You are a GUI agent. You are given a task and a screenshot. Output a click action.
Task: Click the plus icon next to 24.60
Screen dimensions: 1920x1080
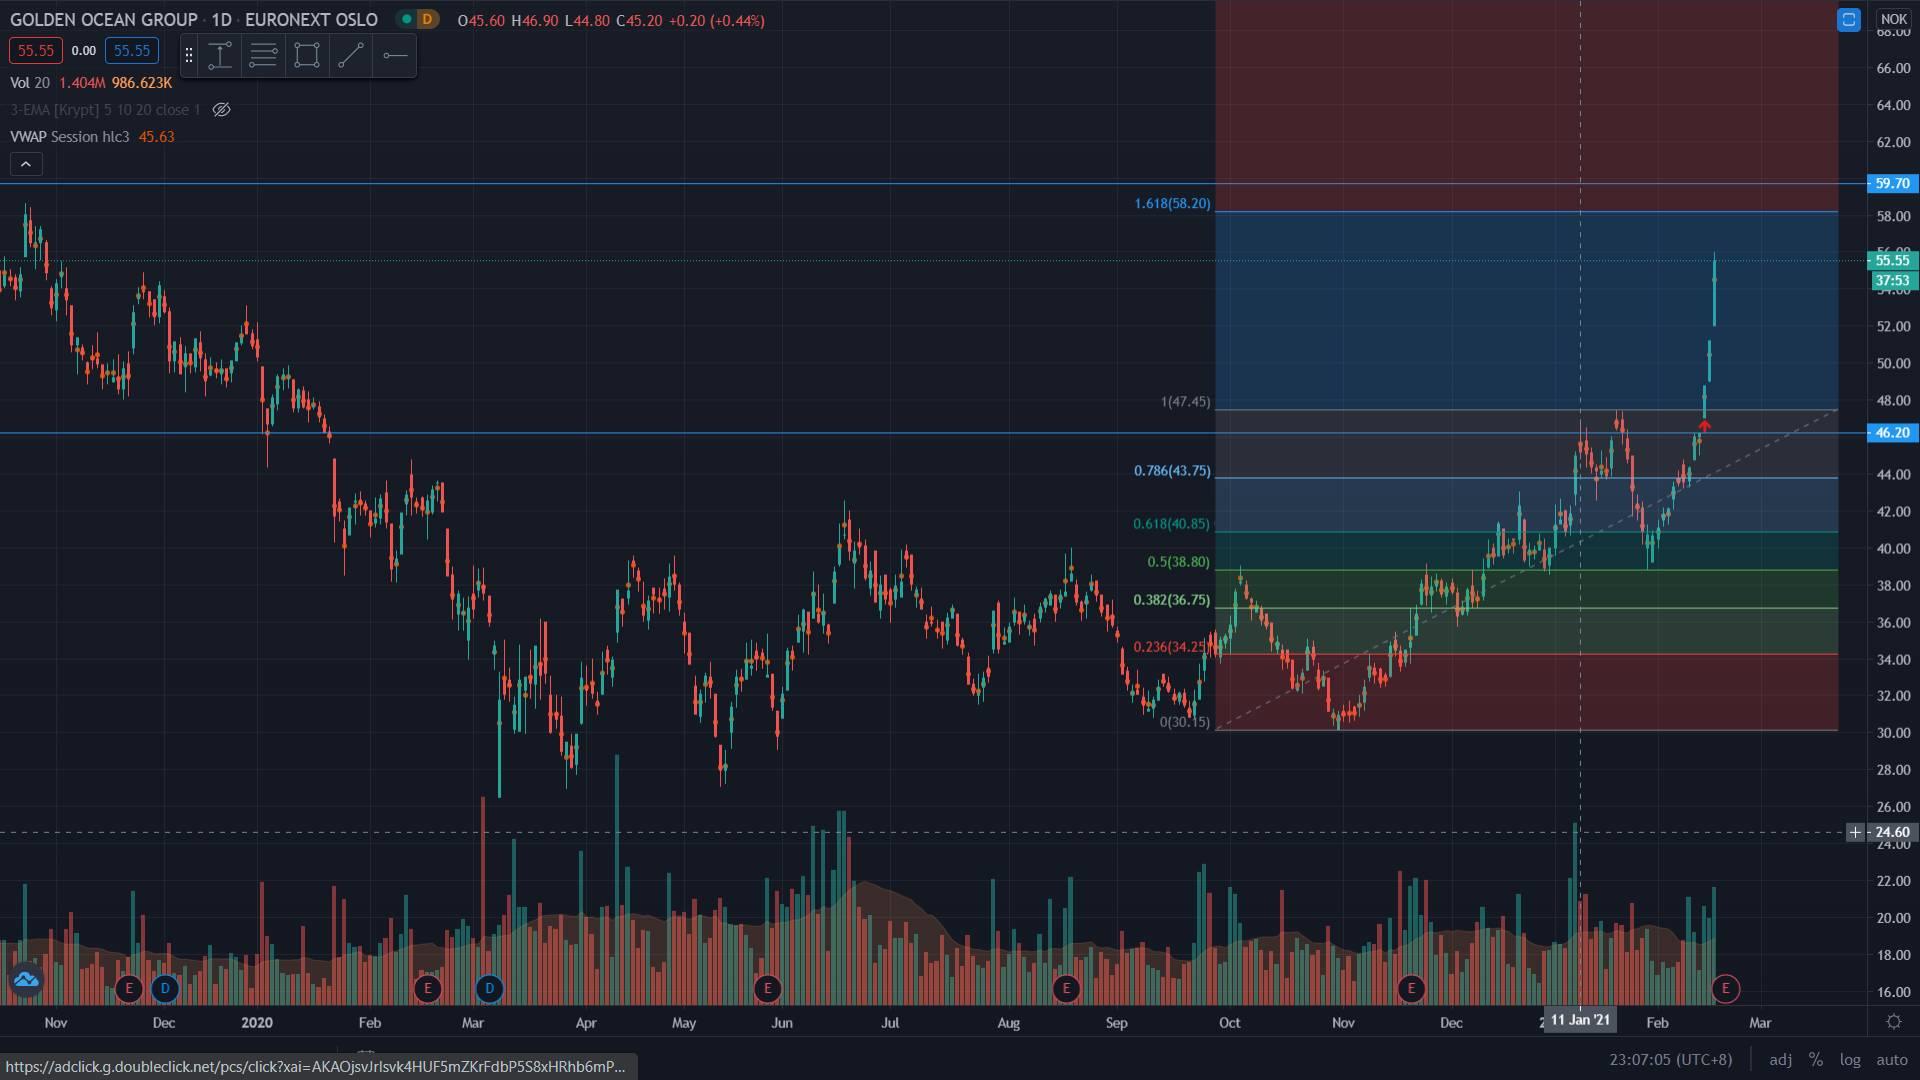pos(1855,832)
